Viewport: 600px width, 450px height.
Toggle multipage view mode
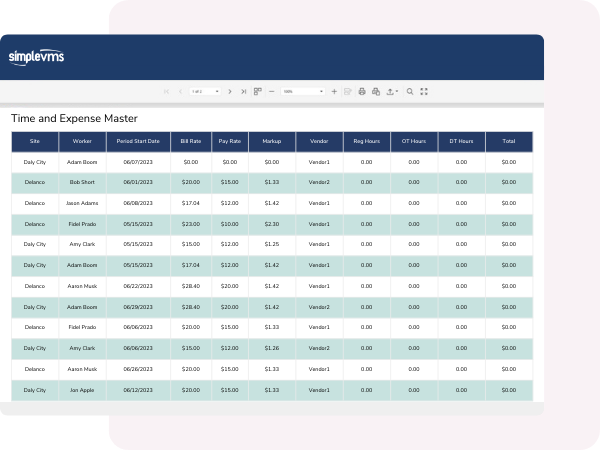point(257,91)
